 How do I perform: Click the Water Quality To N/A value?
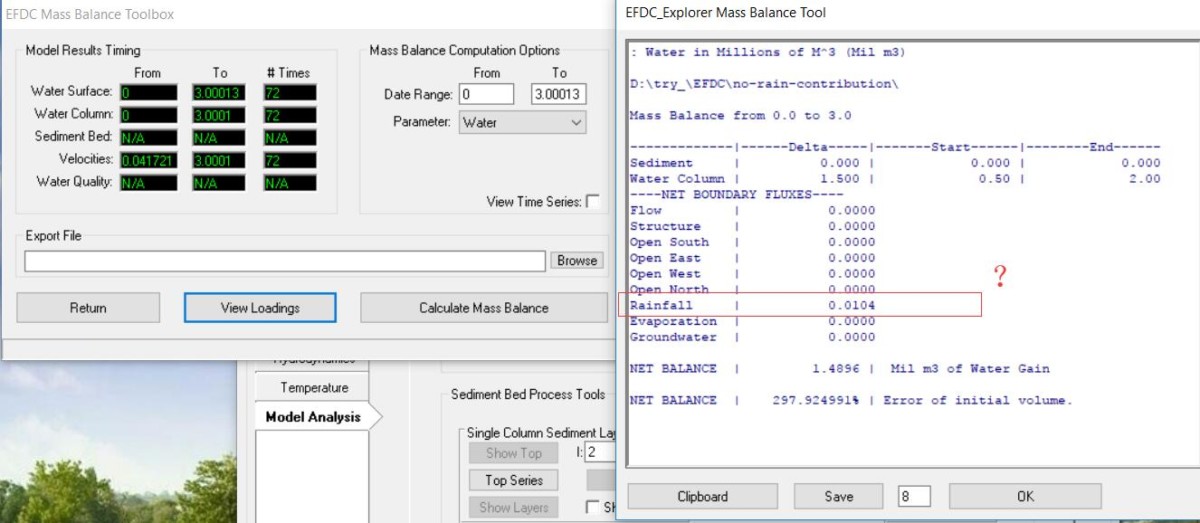(218, 183)
